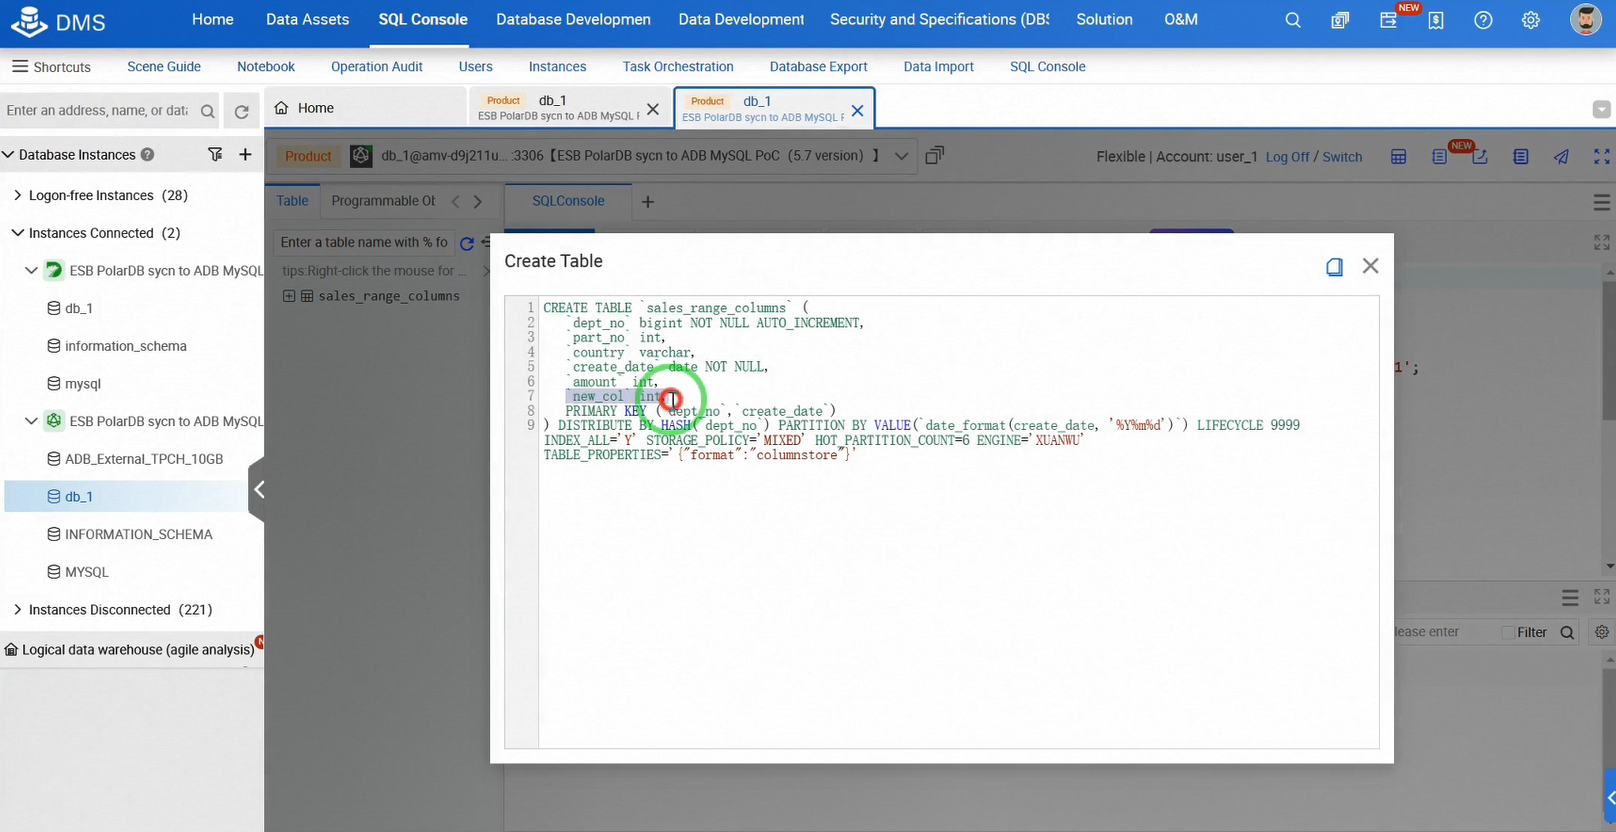Open the help question mark icon

(x=1483, y=20)
